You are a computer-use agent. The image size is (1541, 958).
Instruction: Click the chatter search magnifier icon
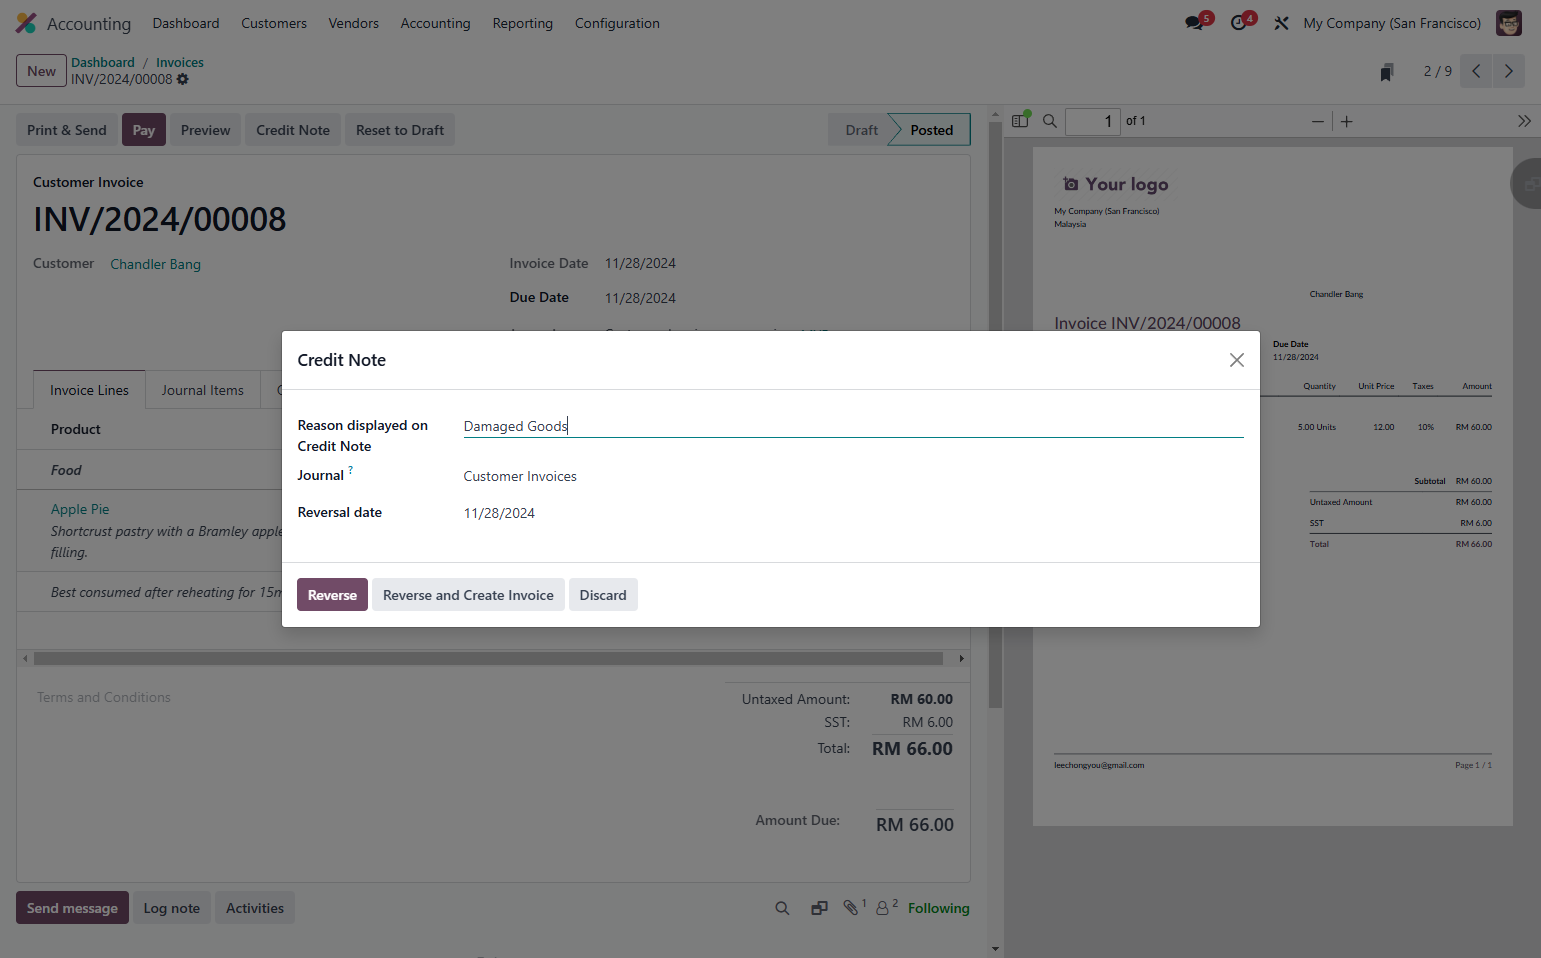click(782, 908)
